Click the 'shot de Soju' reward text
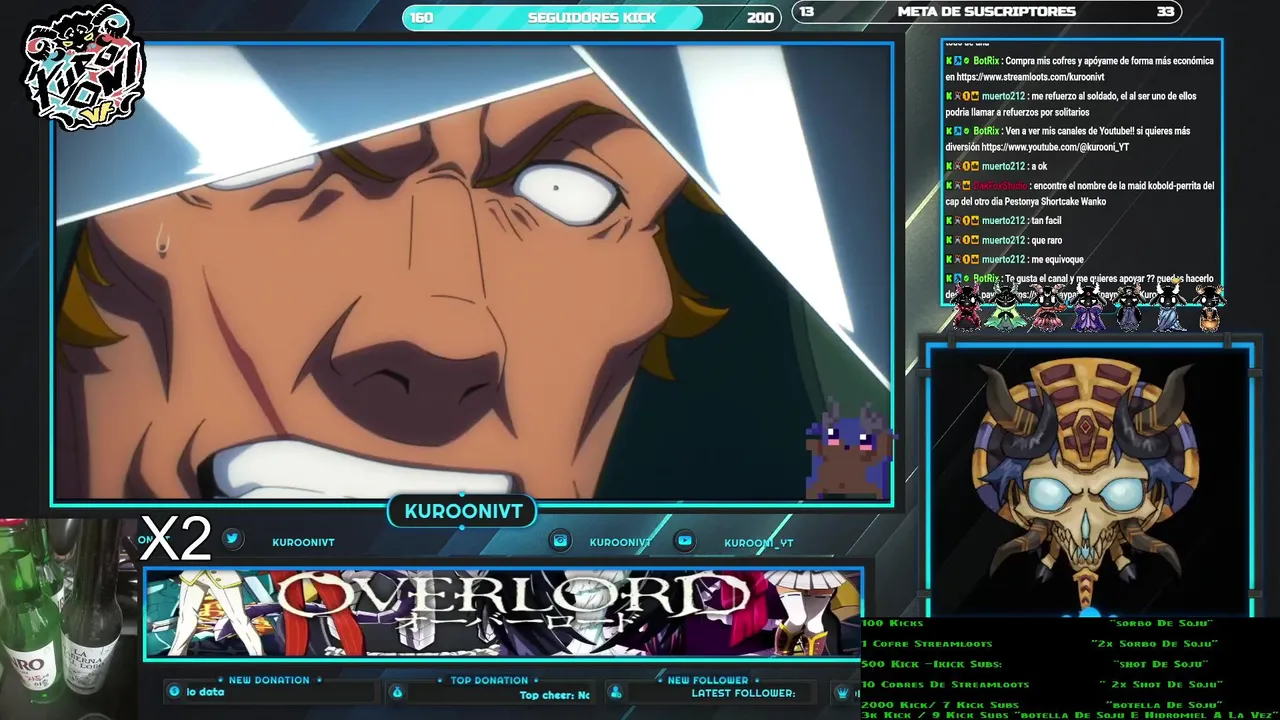 pos(1160,664)
